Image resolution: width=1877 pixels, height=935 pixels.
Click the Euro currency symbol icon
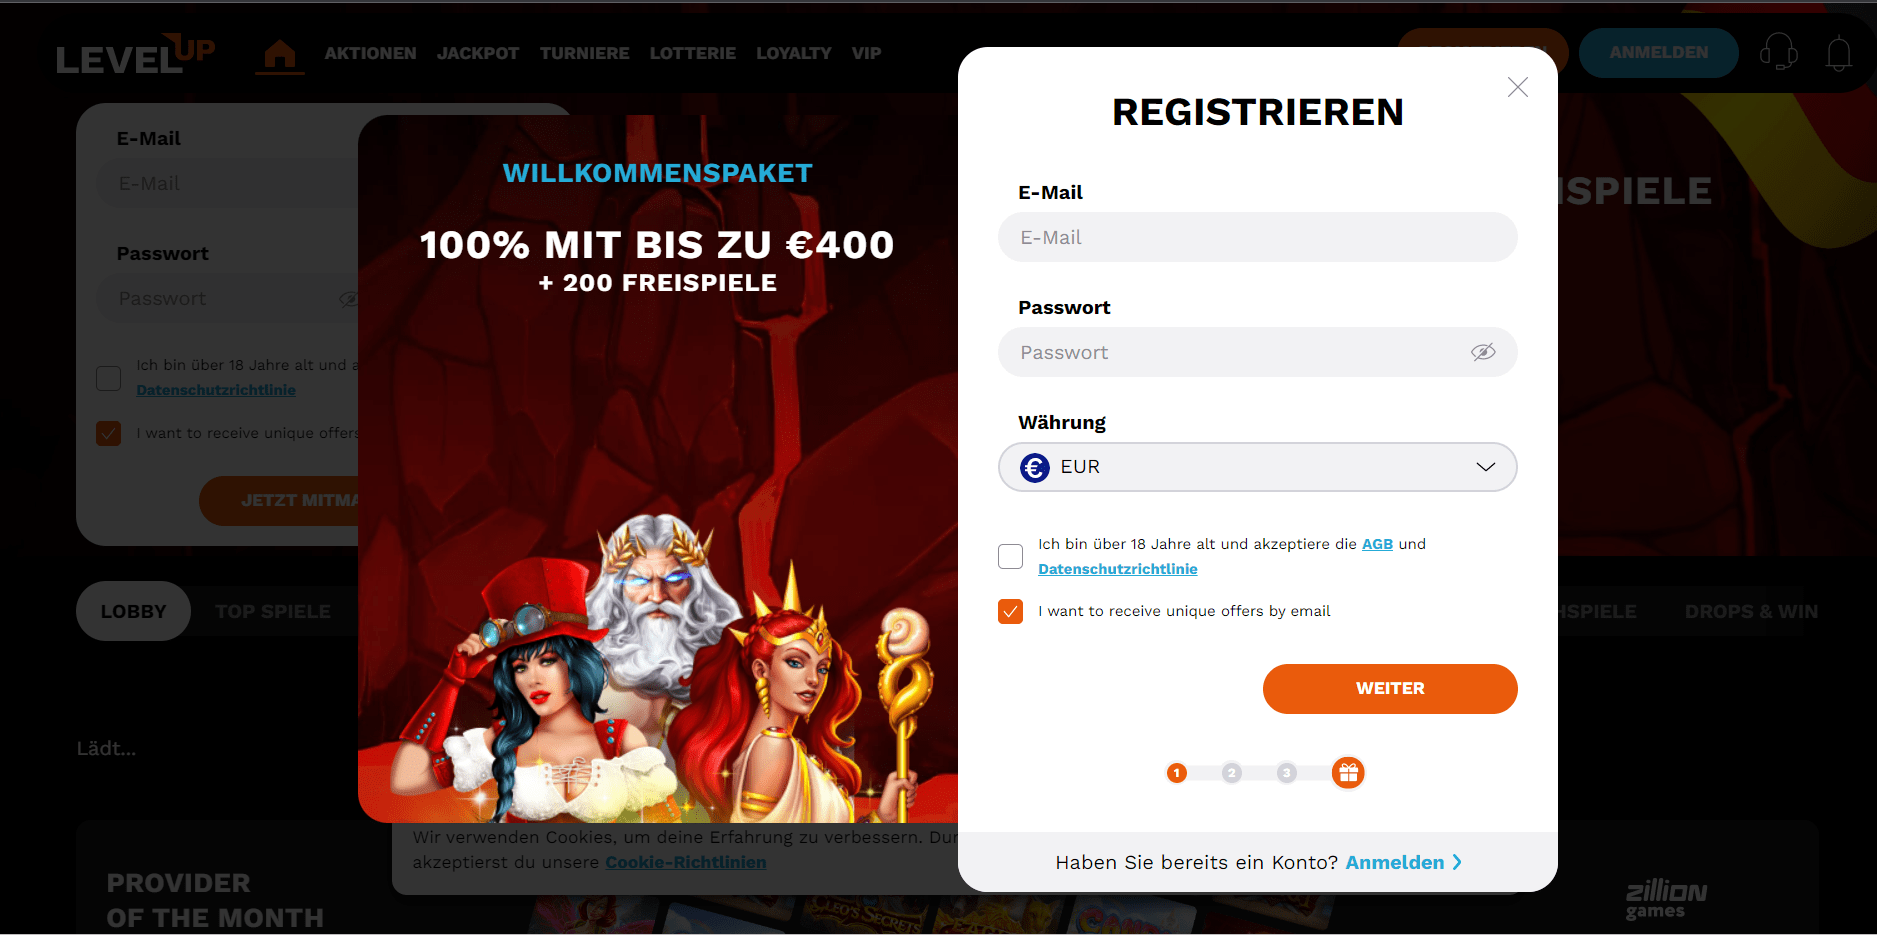[x=1035, y=467]
